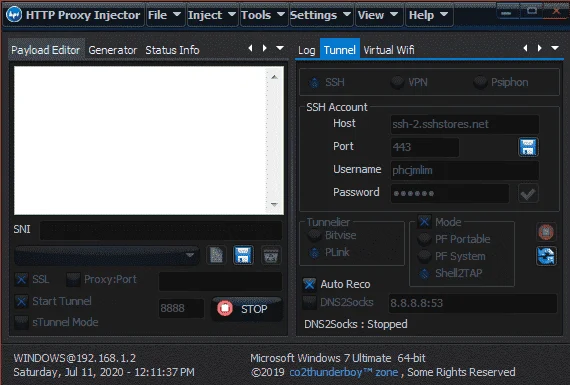Select Shell2TAP mode
The image size is (570, 385).
click(450, 273)
